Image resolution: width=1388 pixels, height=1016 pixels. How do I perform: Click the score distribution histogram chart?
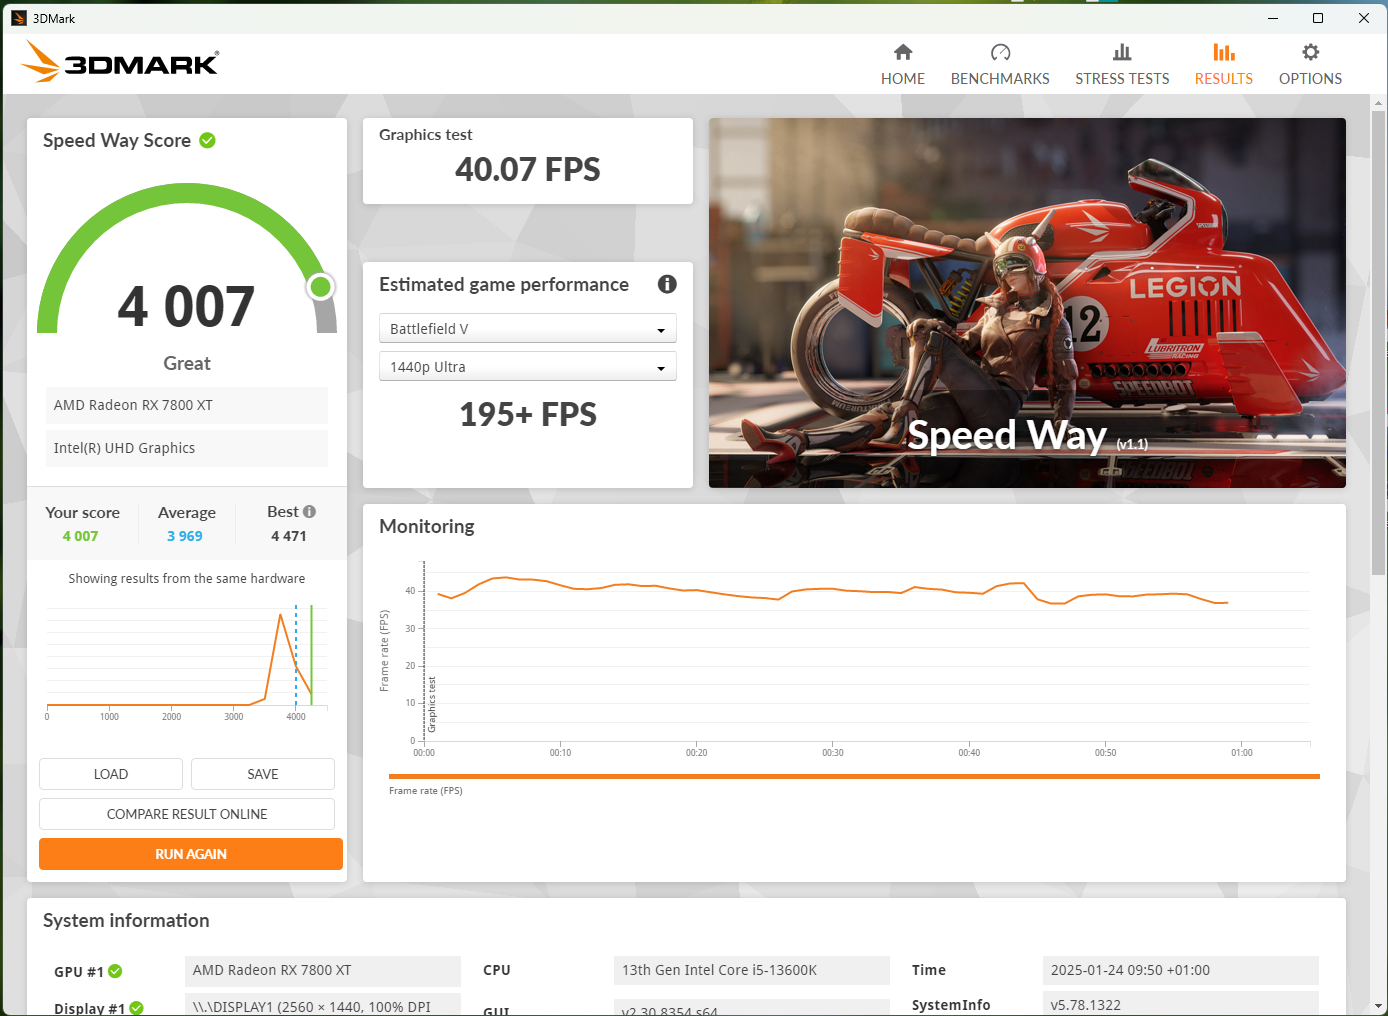coord(187,660)
